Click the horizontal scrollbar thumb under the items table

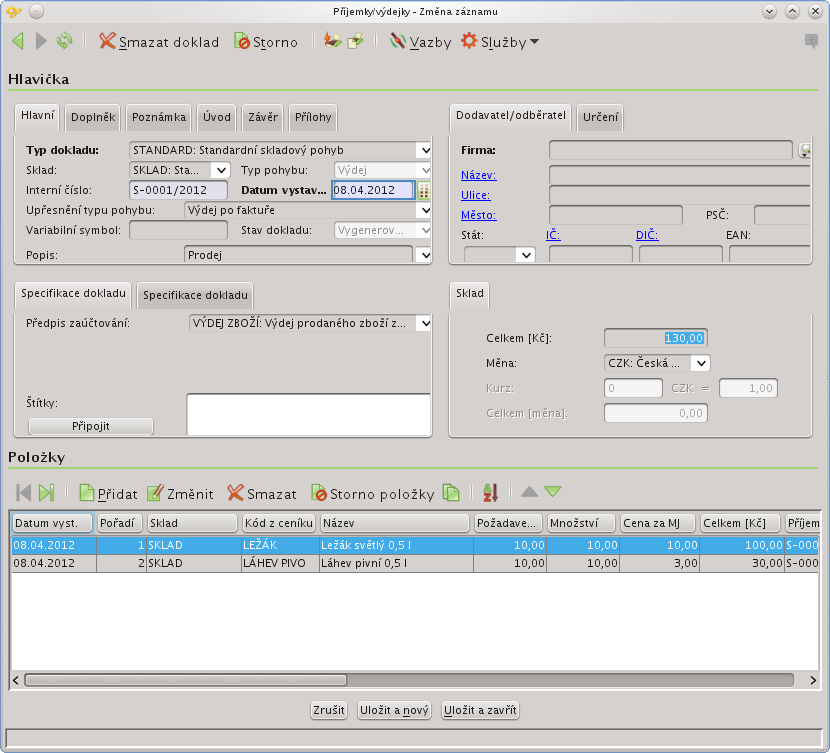point(186,680)
